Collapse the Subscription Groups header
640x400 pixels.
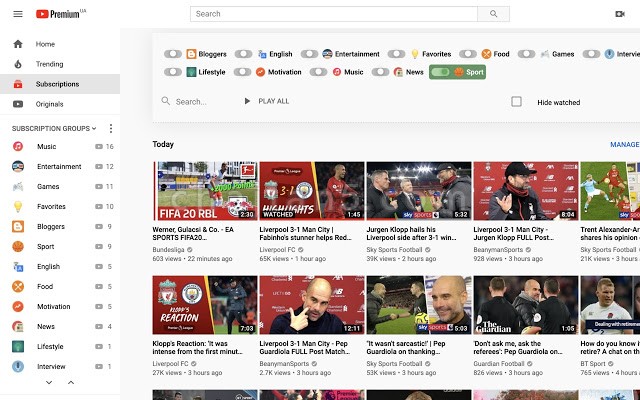pyautogui.click(x=54, y=129)
